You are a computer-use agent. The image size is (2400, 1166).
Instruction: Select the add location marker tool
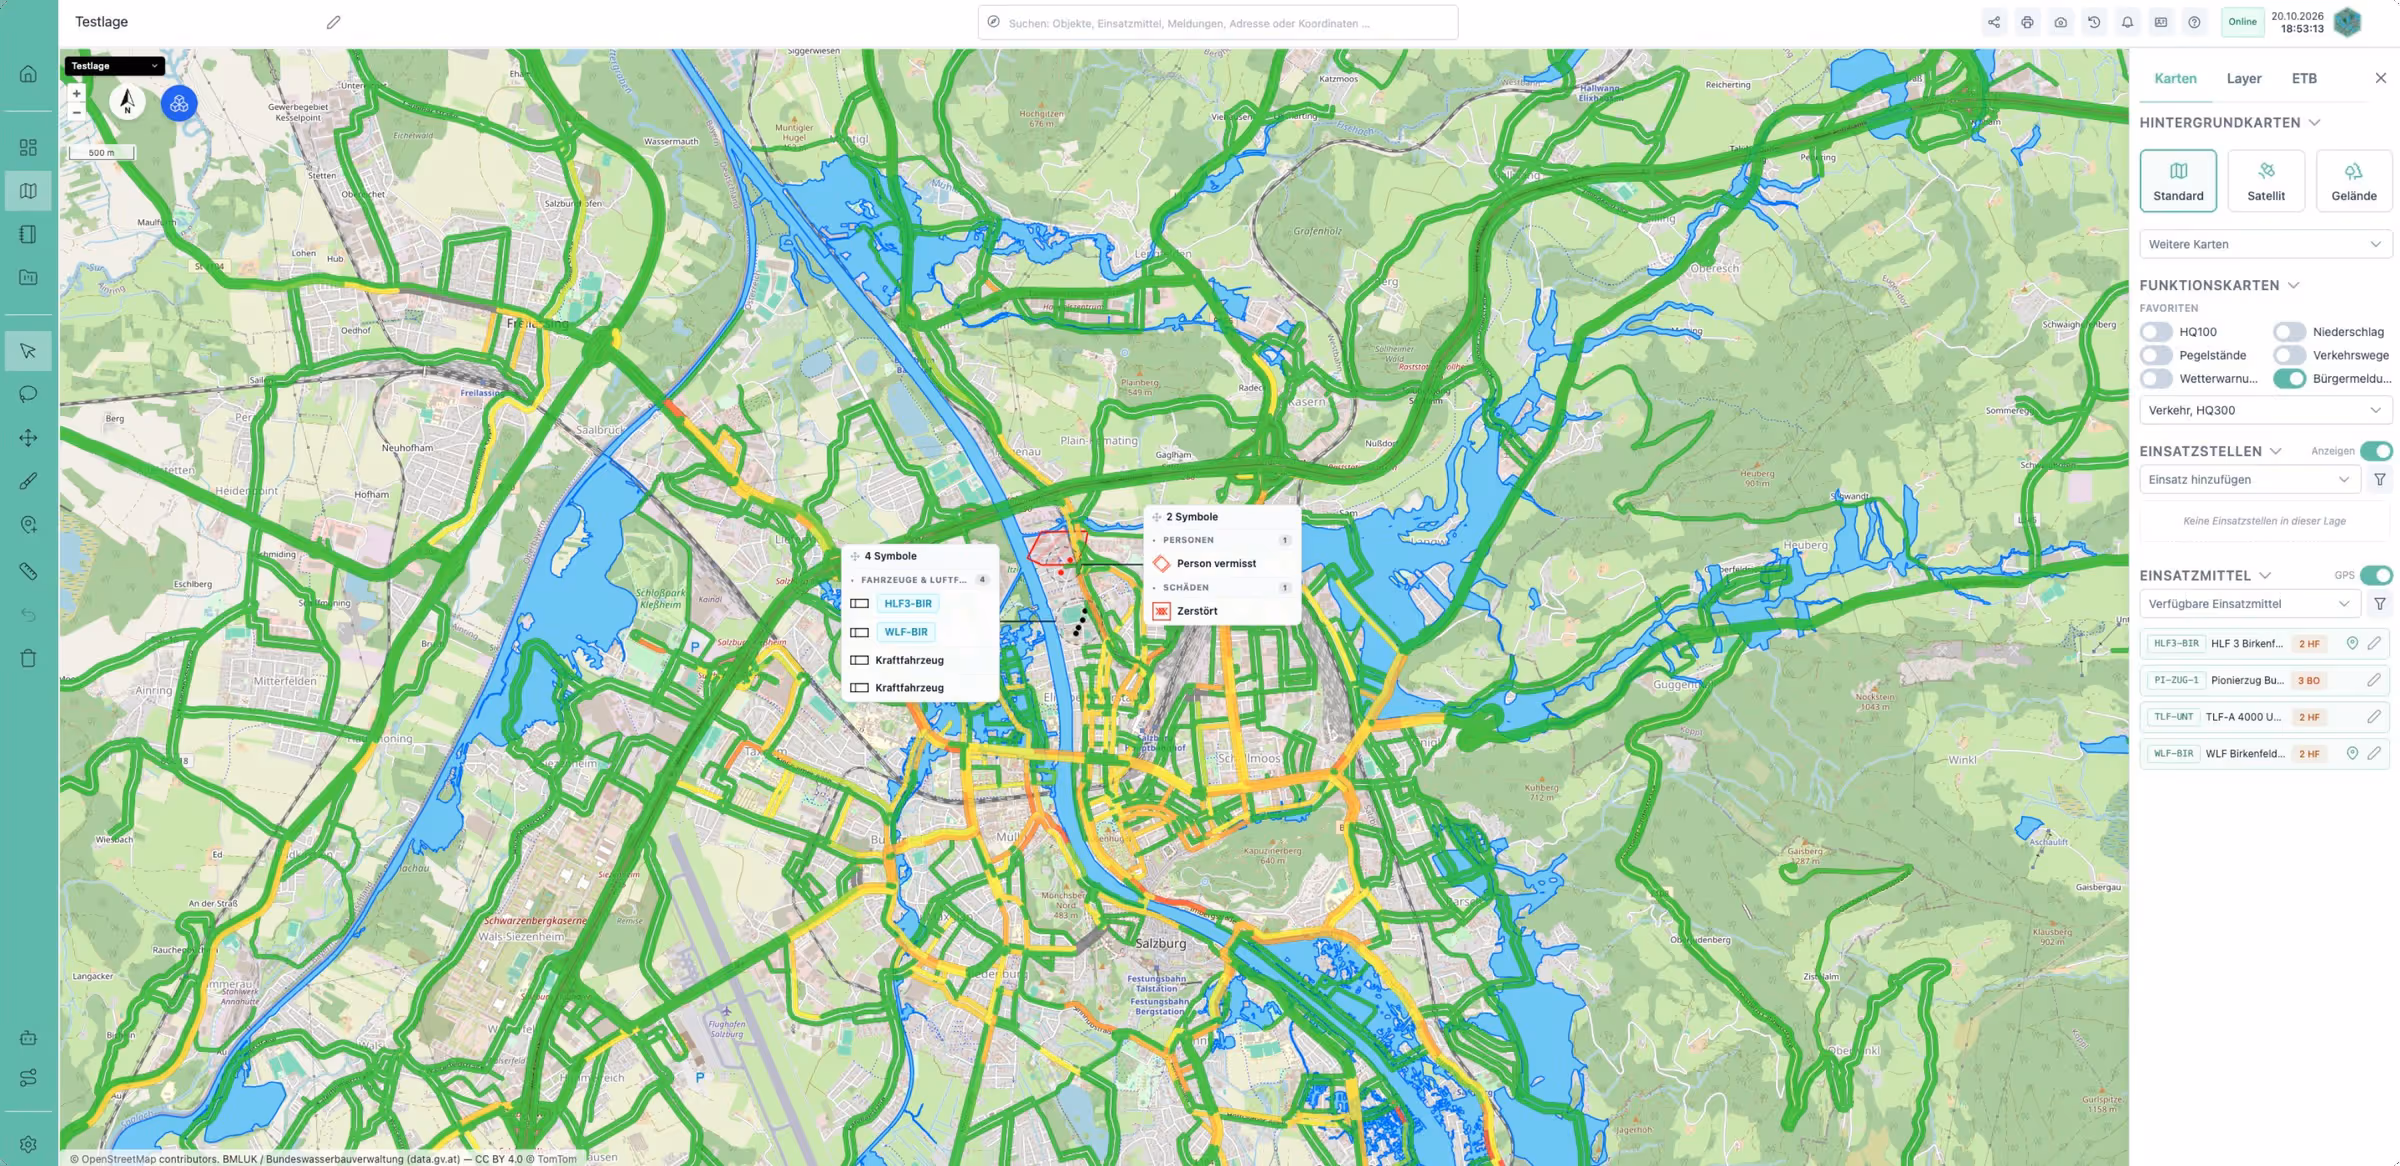tap(28, 525)
